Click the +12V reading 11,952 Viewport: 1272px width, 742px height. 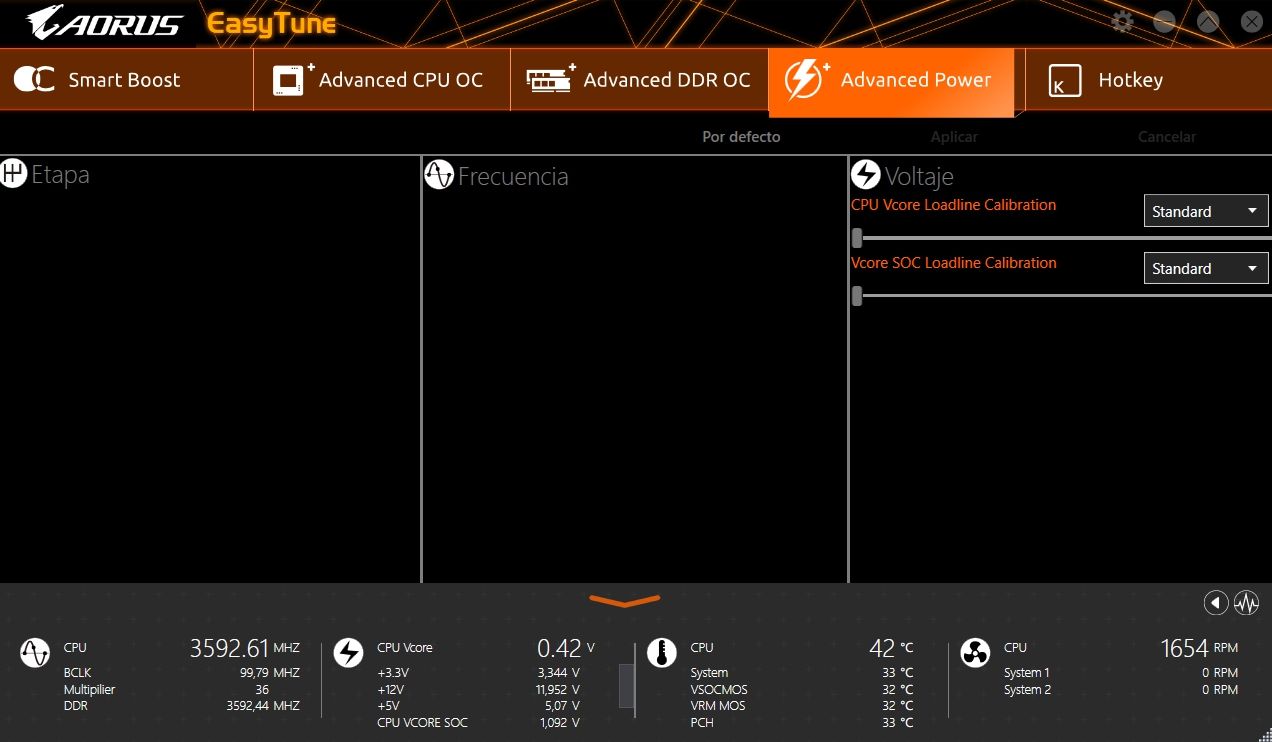point(557,690)
